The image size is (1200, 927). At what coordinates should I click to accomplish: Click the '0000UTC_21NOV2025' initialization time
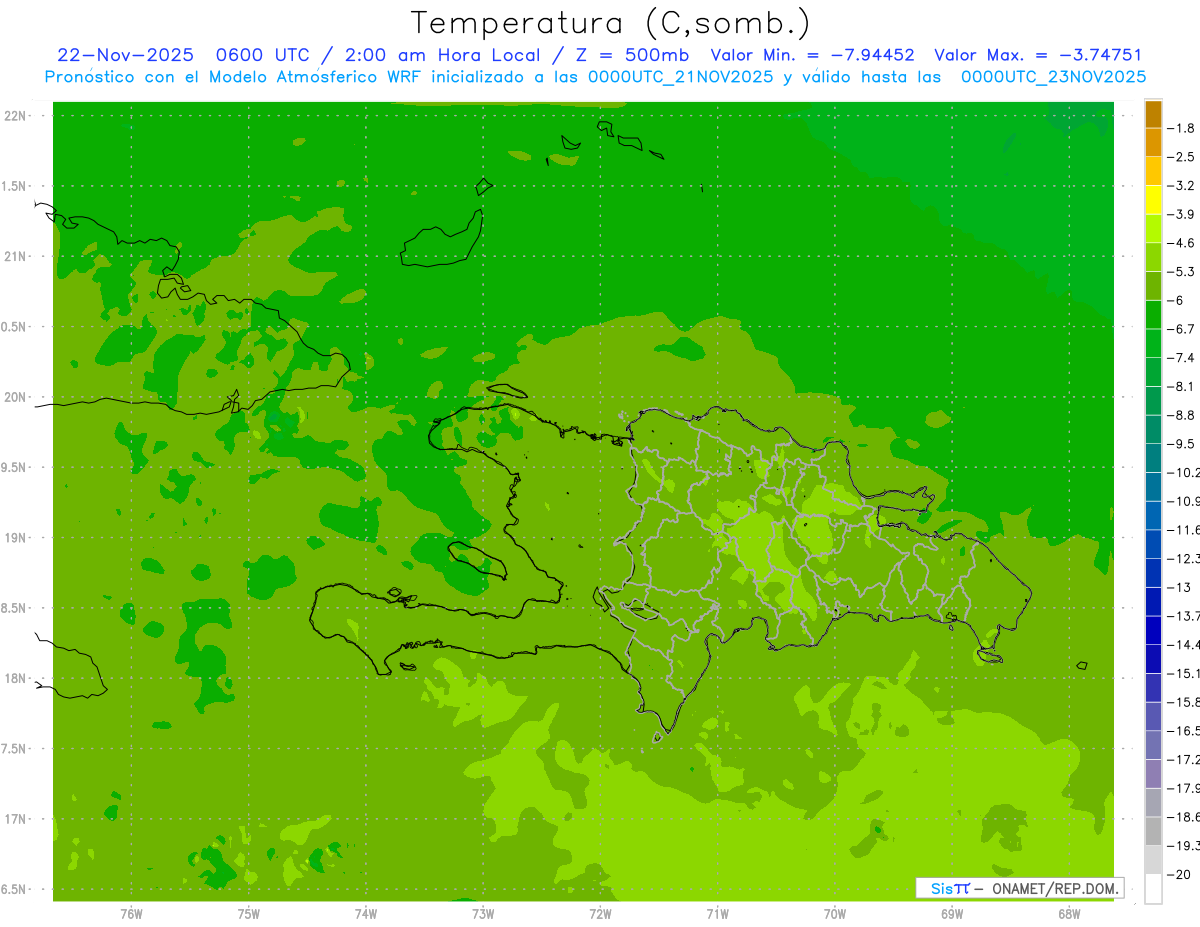680,76
